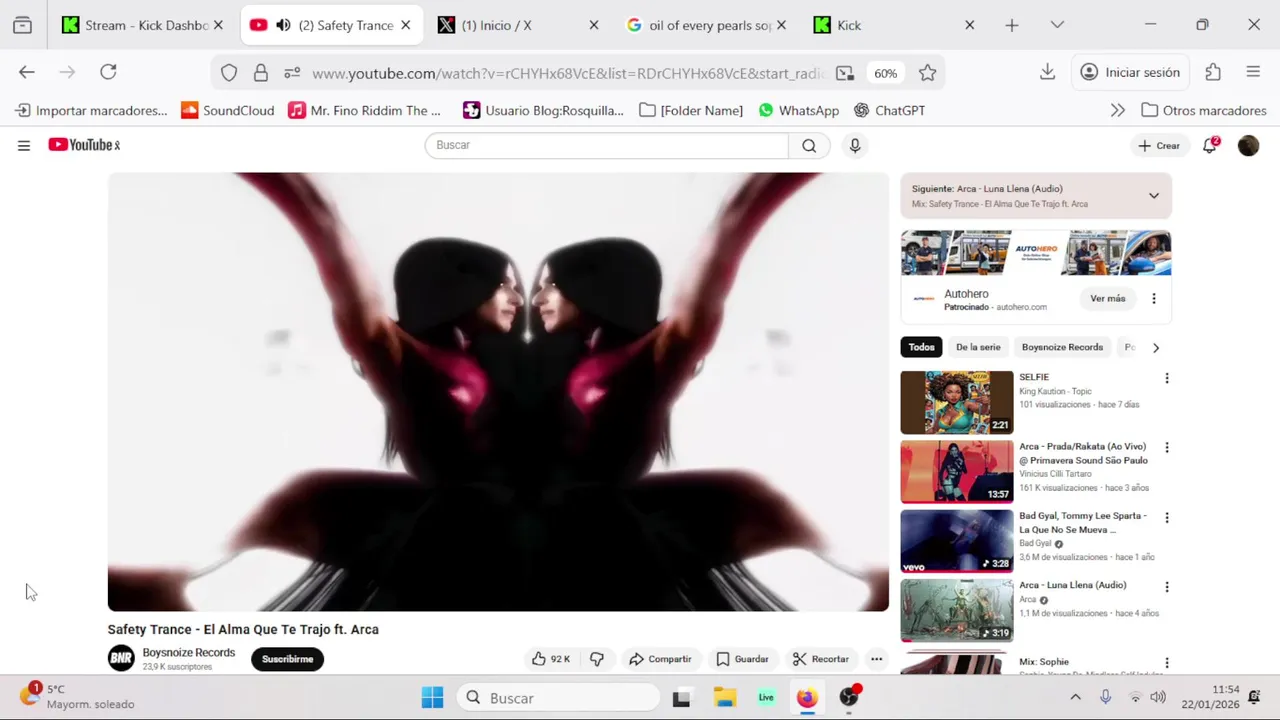
Task: Open the SoundCloud bookmark
Action: 227,110
